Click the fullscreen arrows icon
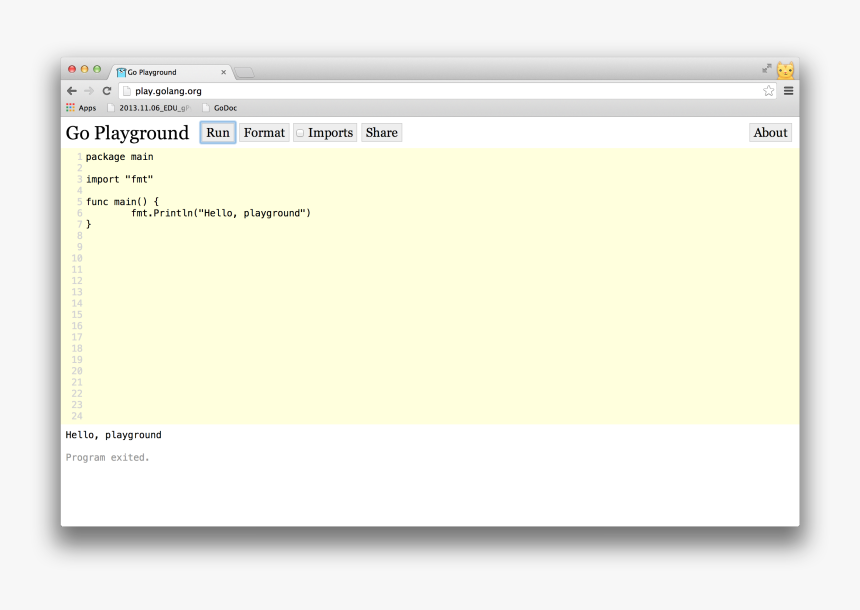 pos(767,68)
